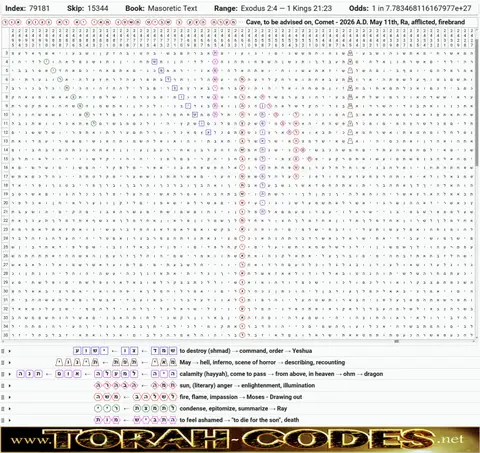The width and height of the screenshot is (480, 453).
Task: Expand the 'sun, (literary) anger' term row
Action: (x=10, y=386)
